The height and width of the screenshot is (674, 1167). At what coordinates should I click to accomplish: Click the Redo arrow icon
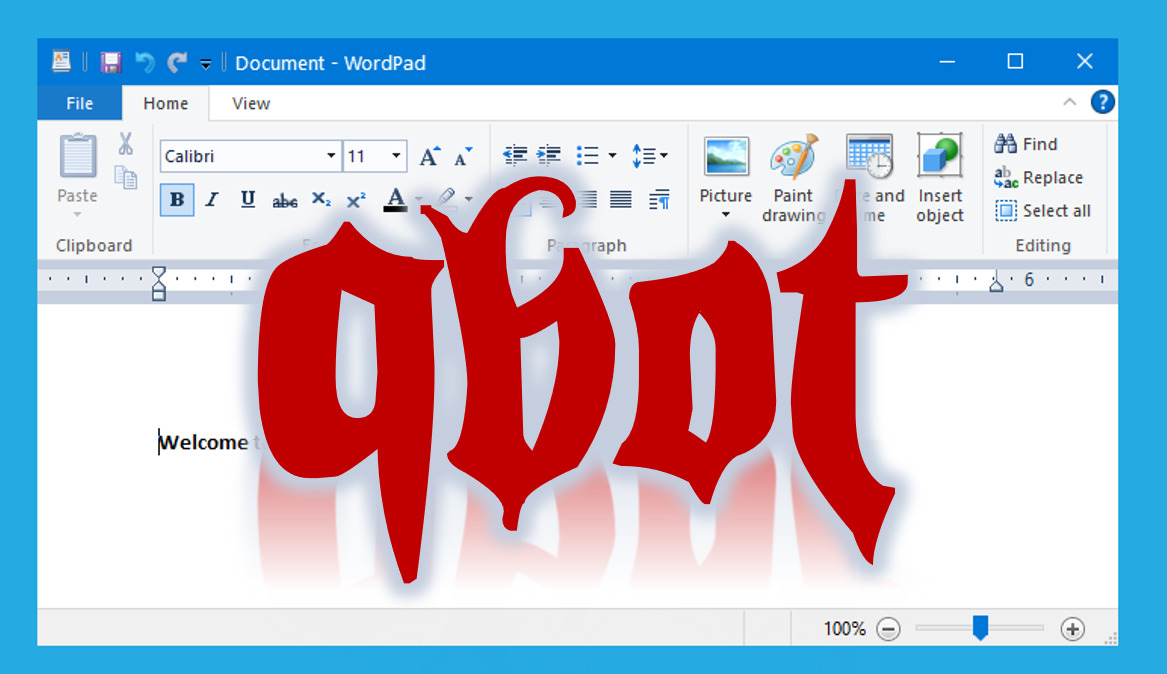(x=177, y=63)
